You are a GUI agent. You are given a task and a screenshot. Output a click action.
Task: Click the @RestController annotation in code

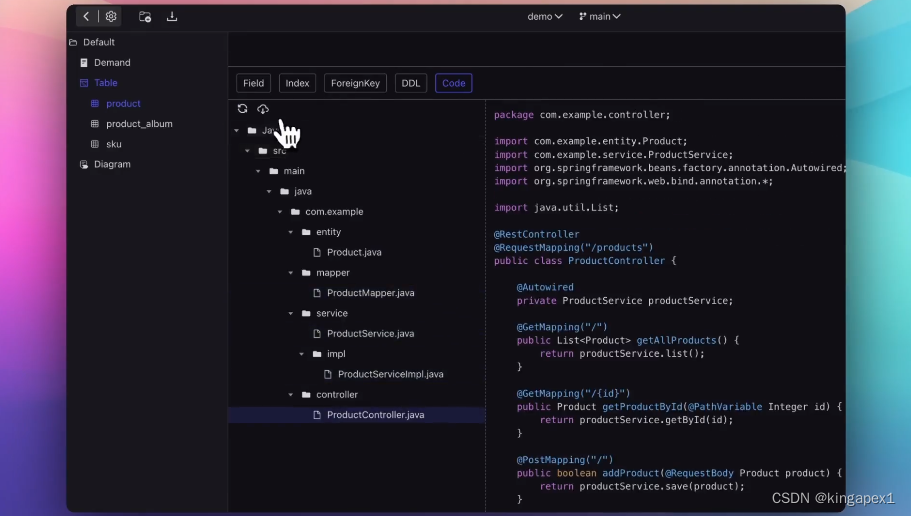[536, 234]
